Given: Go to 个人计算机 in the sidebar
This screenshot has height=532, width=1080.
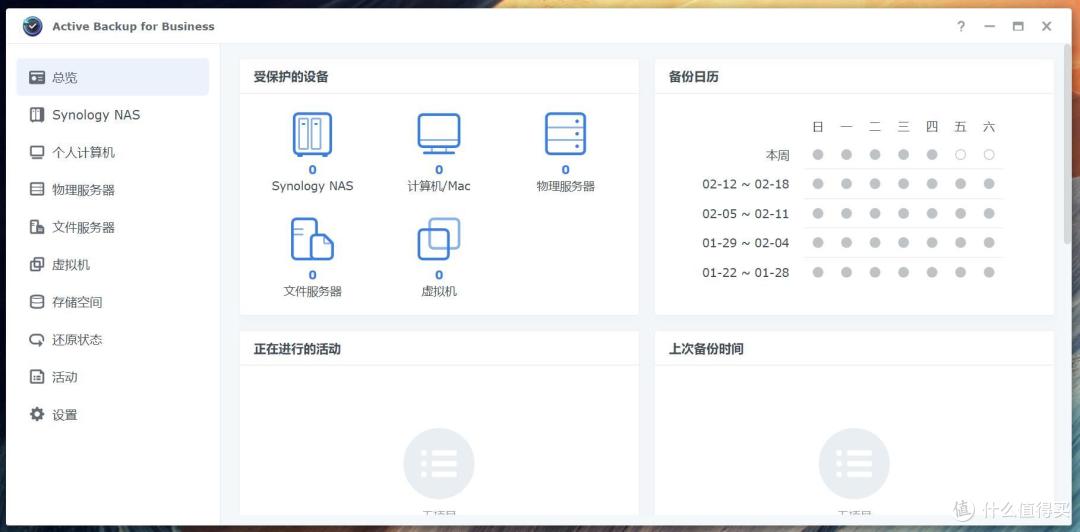Looking at the screenshot, I should click(x=112, y=152).
